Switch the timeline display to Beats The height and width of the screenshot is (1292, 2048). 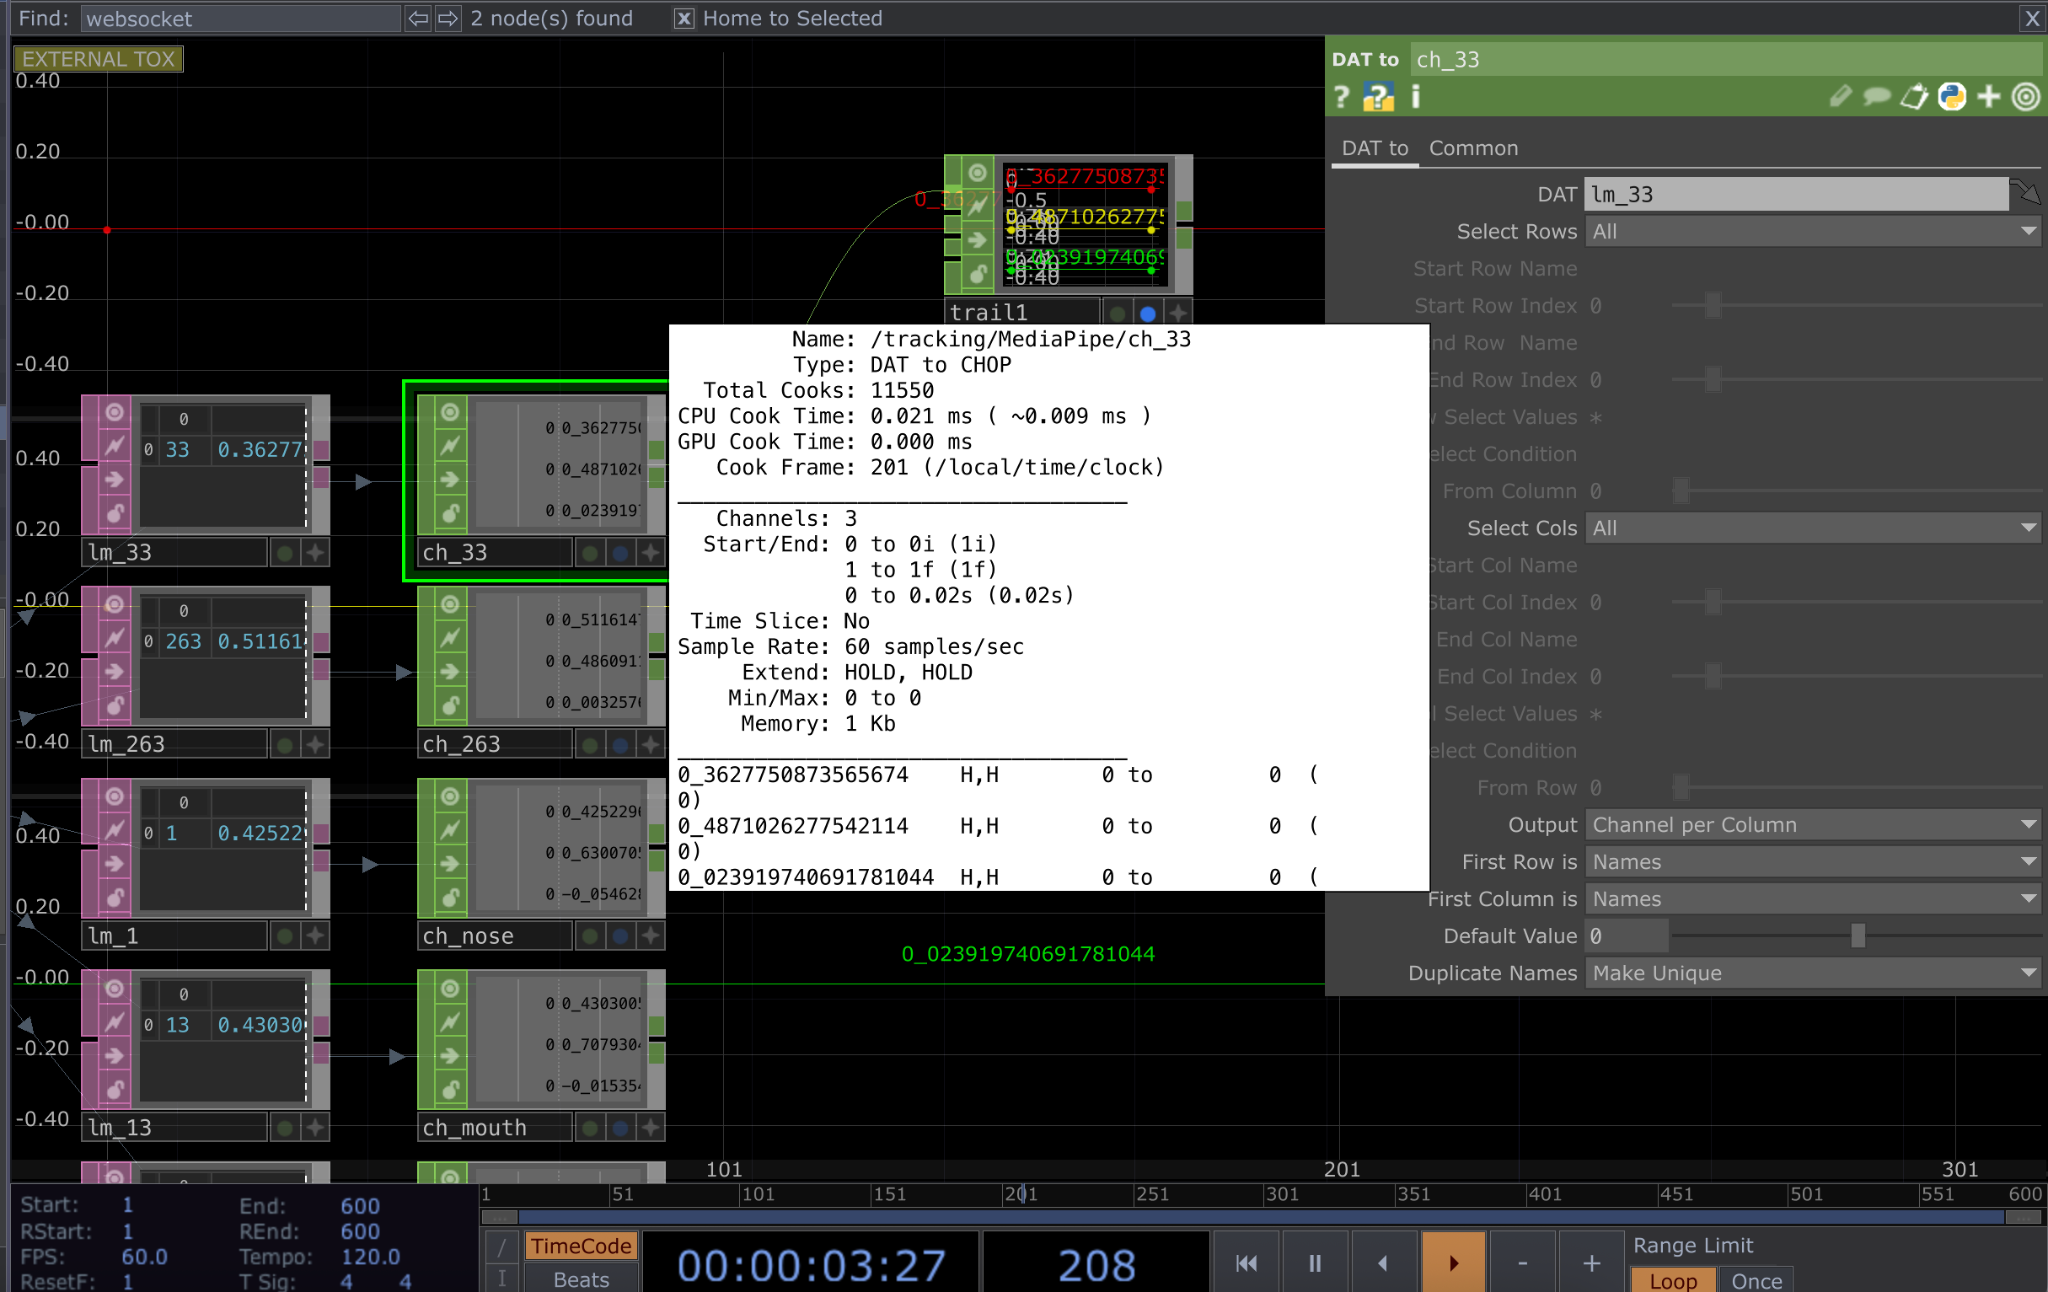point(581,1279)
